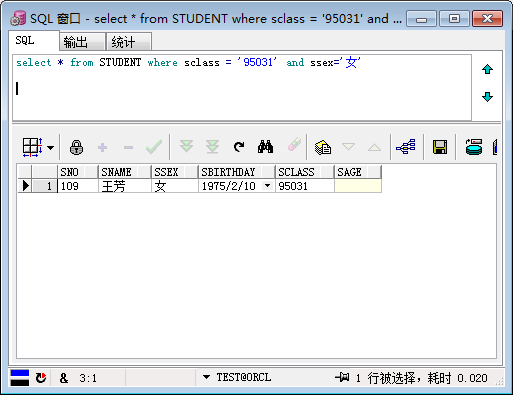Click the SBIRTHDAY column header

(x=237, y=172)
